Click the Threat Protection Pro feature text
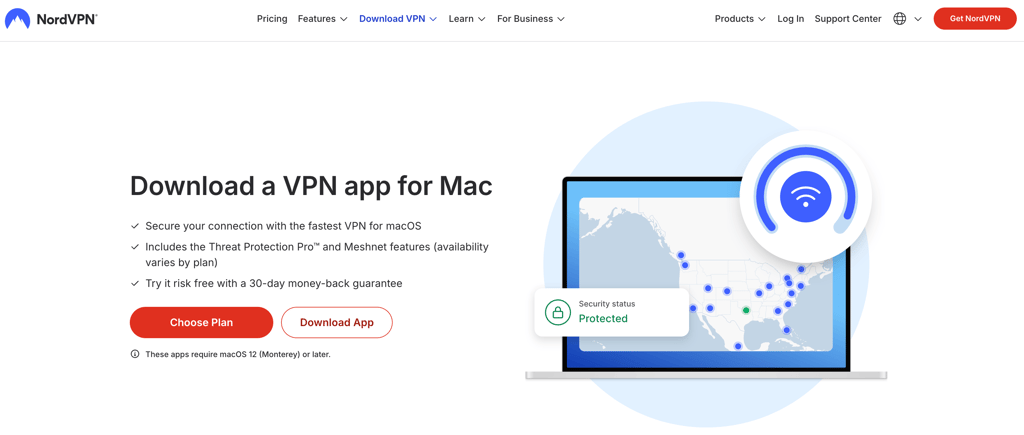Image resolution: width=1024 pixels, height=435 pixels. click(x=317, y=255)
